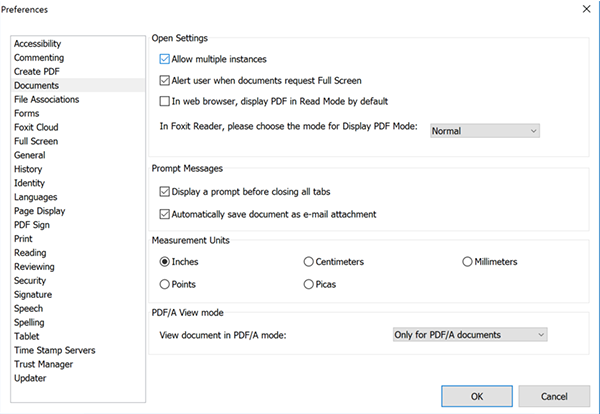Open the Reviewing preferences category
This screenshot has width=600, height=414.
(x=78, y=267)
